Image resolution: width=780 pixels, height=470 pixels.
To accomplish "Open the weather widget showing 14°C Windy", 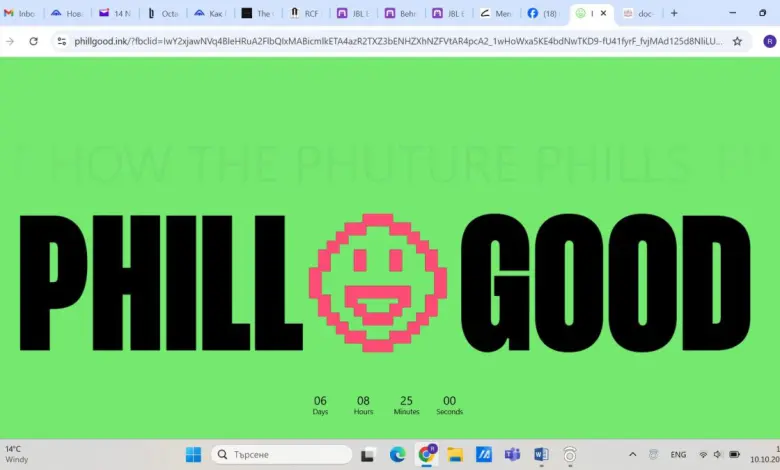I will [x=18, y=454].
